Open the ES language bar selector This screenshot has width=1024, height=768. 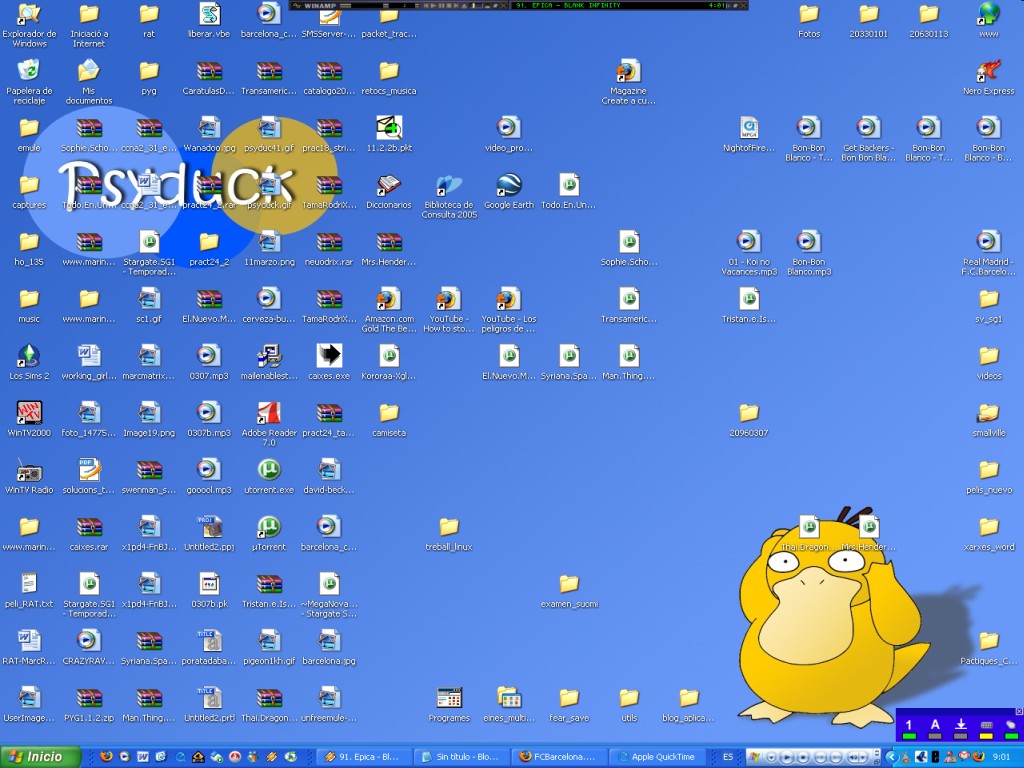(728, 757)
